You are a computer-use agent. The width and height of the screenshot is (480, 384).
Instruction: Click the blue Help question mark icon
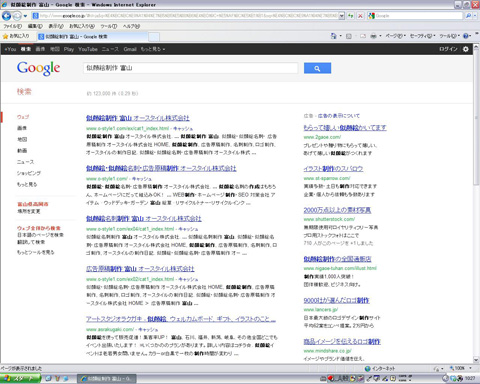[x=466, y=36]
